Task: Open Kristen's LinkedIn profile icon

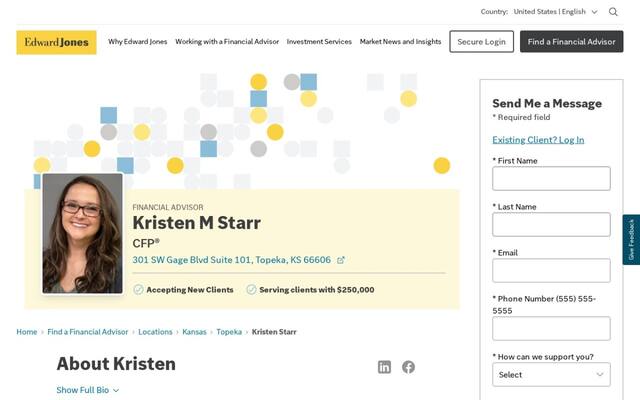Action: 384,367
